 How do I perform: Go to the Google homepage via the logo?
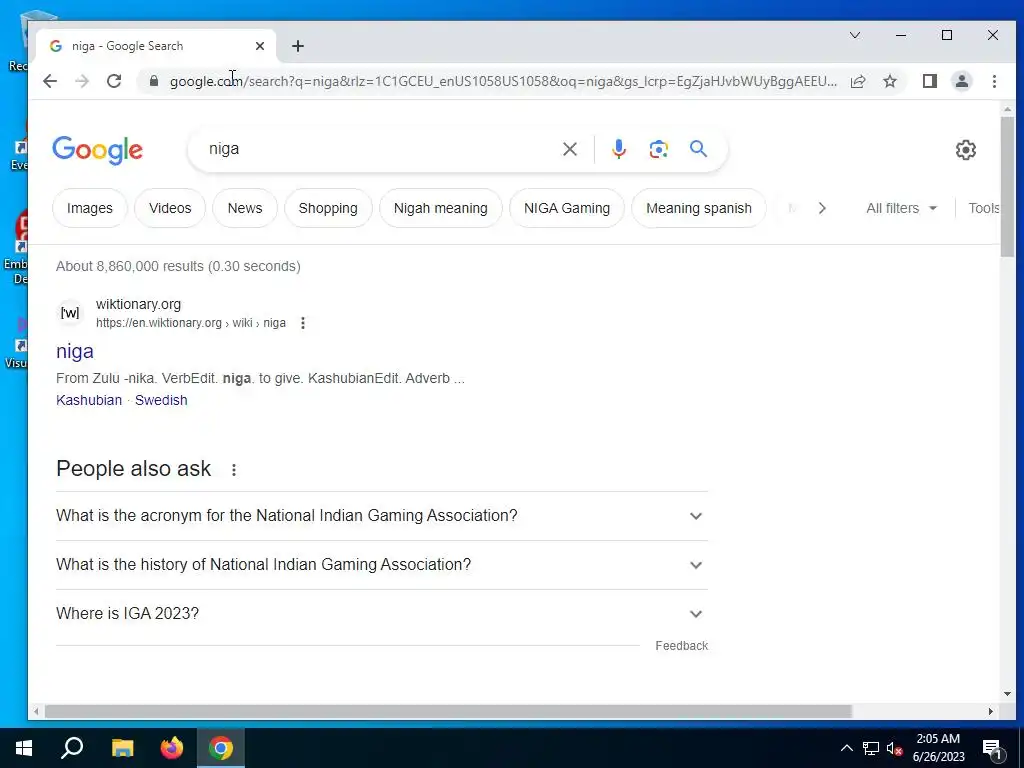point(97,150)
